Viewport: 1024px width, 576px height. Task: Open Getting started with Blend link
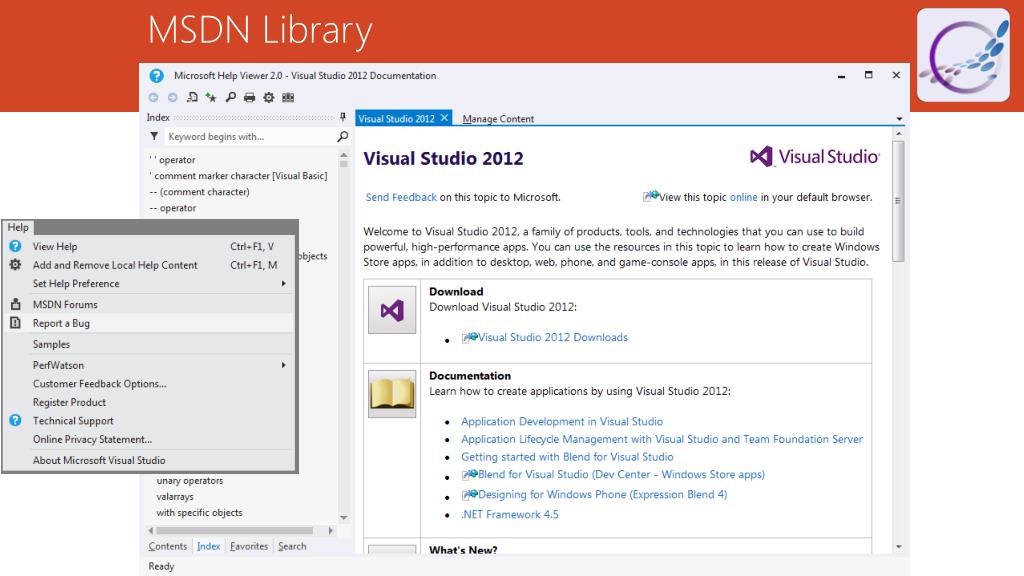tap(567, 456)
